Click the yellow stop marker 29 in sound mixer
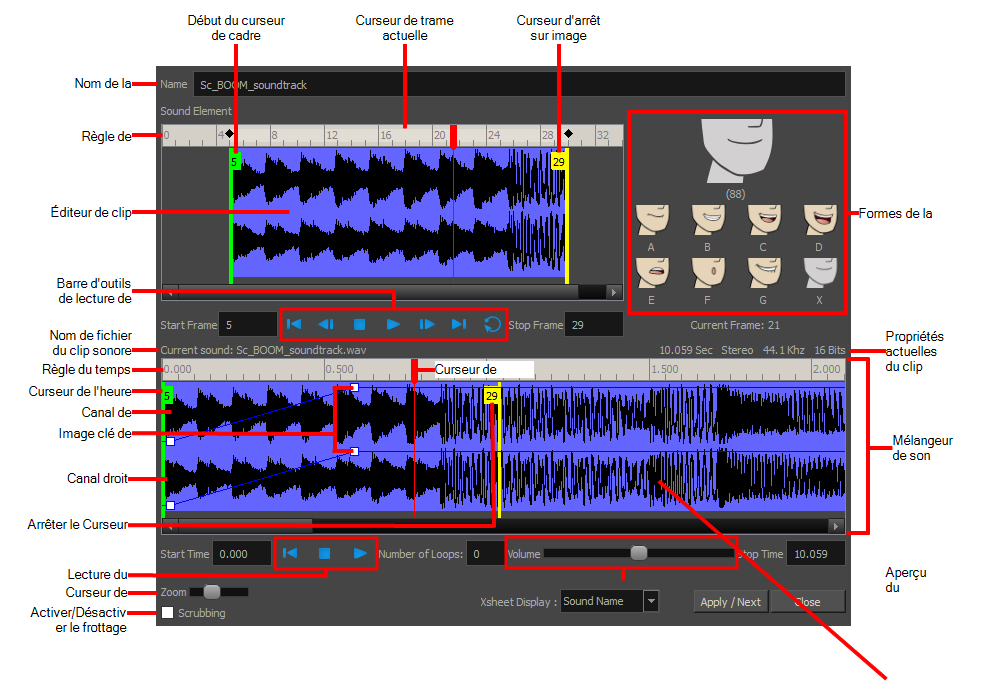This screenshot has width=982, height=692. tap(492, 396)
